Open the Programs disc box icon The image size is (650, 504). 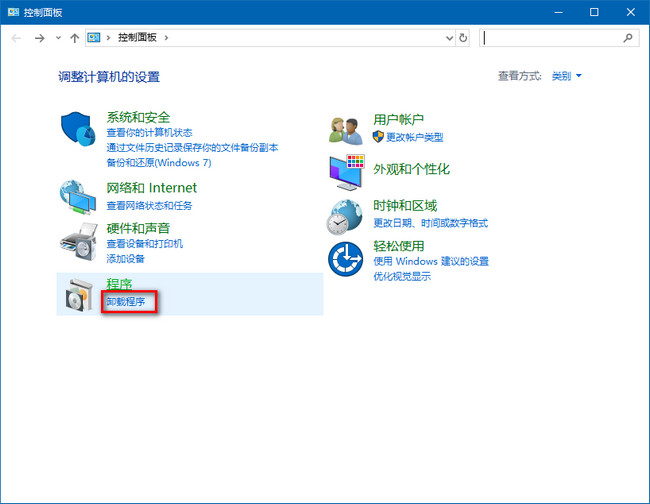tap(79, 295)
